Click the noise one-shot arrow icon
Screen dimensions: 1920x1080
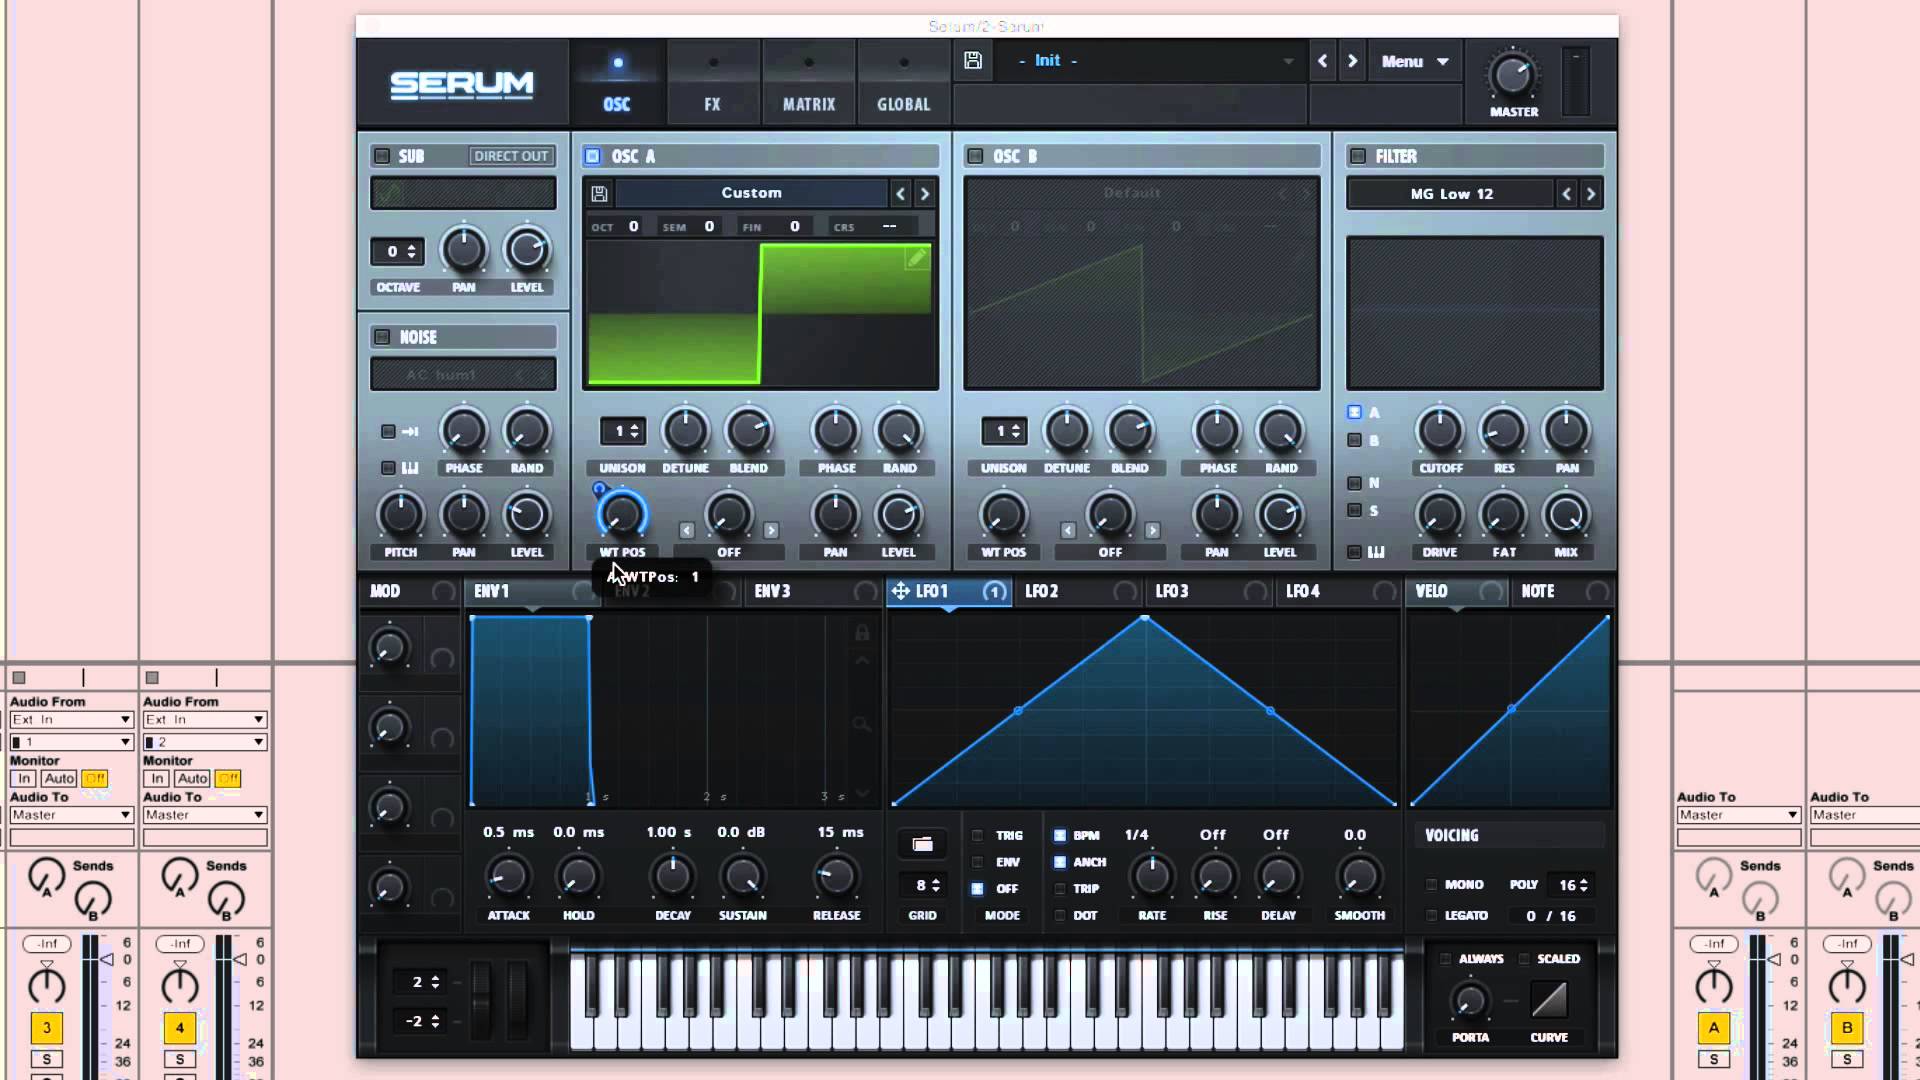410,432
